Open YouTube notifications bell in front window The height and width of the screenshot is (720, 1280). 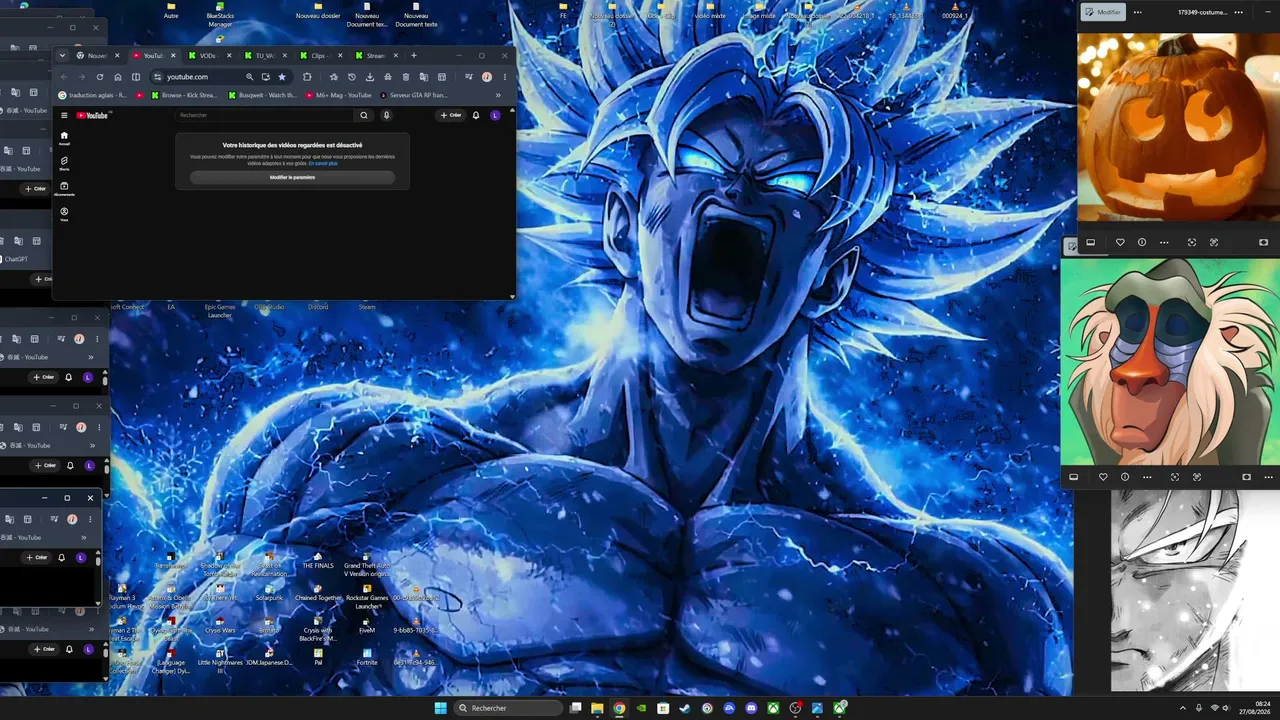476,115
